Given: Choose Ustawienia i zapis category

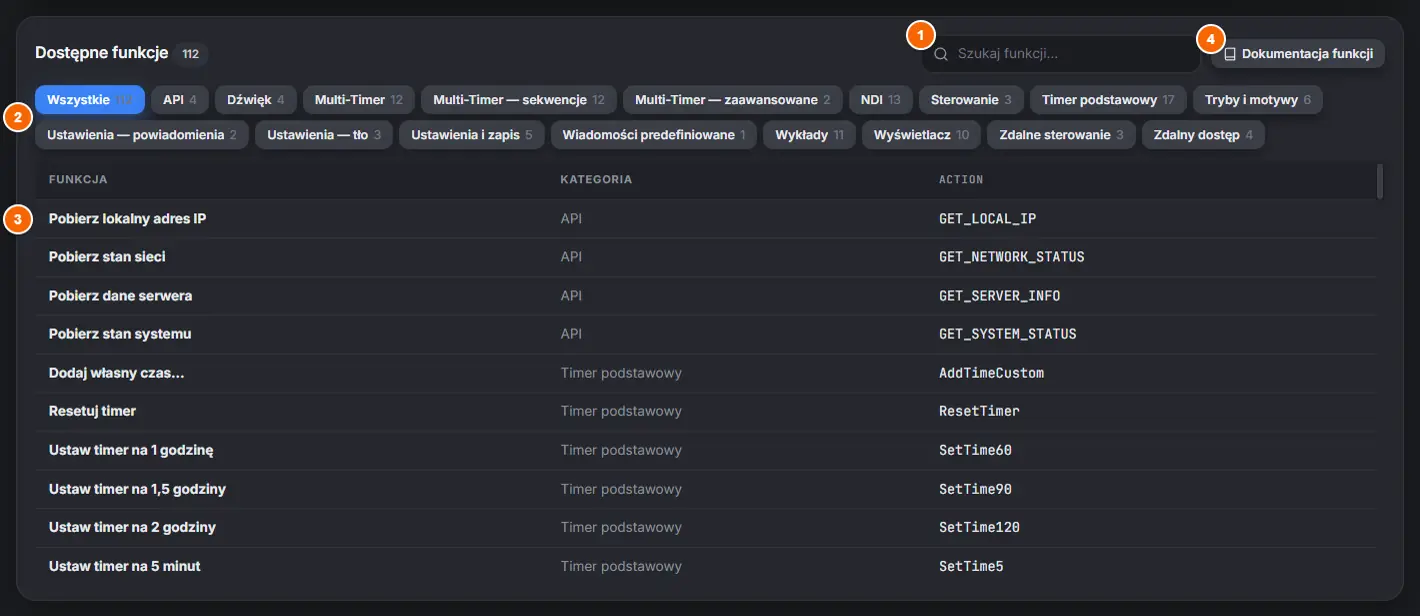Looking at the screenshot, I should click(472, 135).
